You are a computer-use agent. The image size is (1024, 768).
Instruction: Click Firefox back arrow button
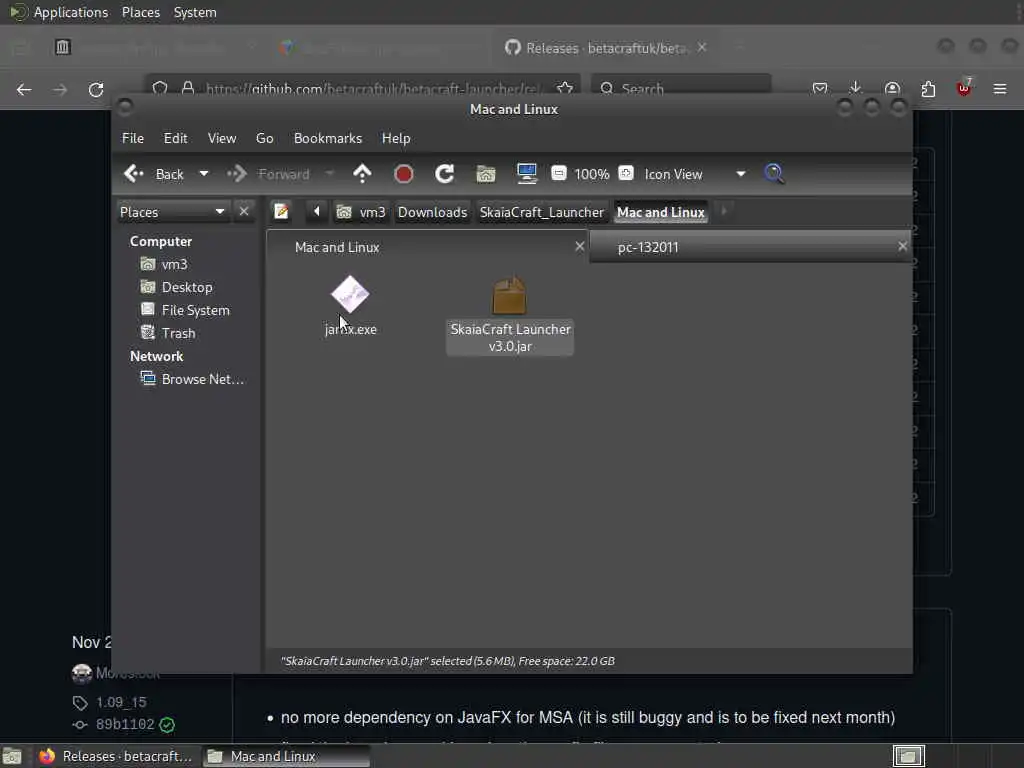coord(24,89)
